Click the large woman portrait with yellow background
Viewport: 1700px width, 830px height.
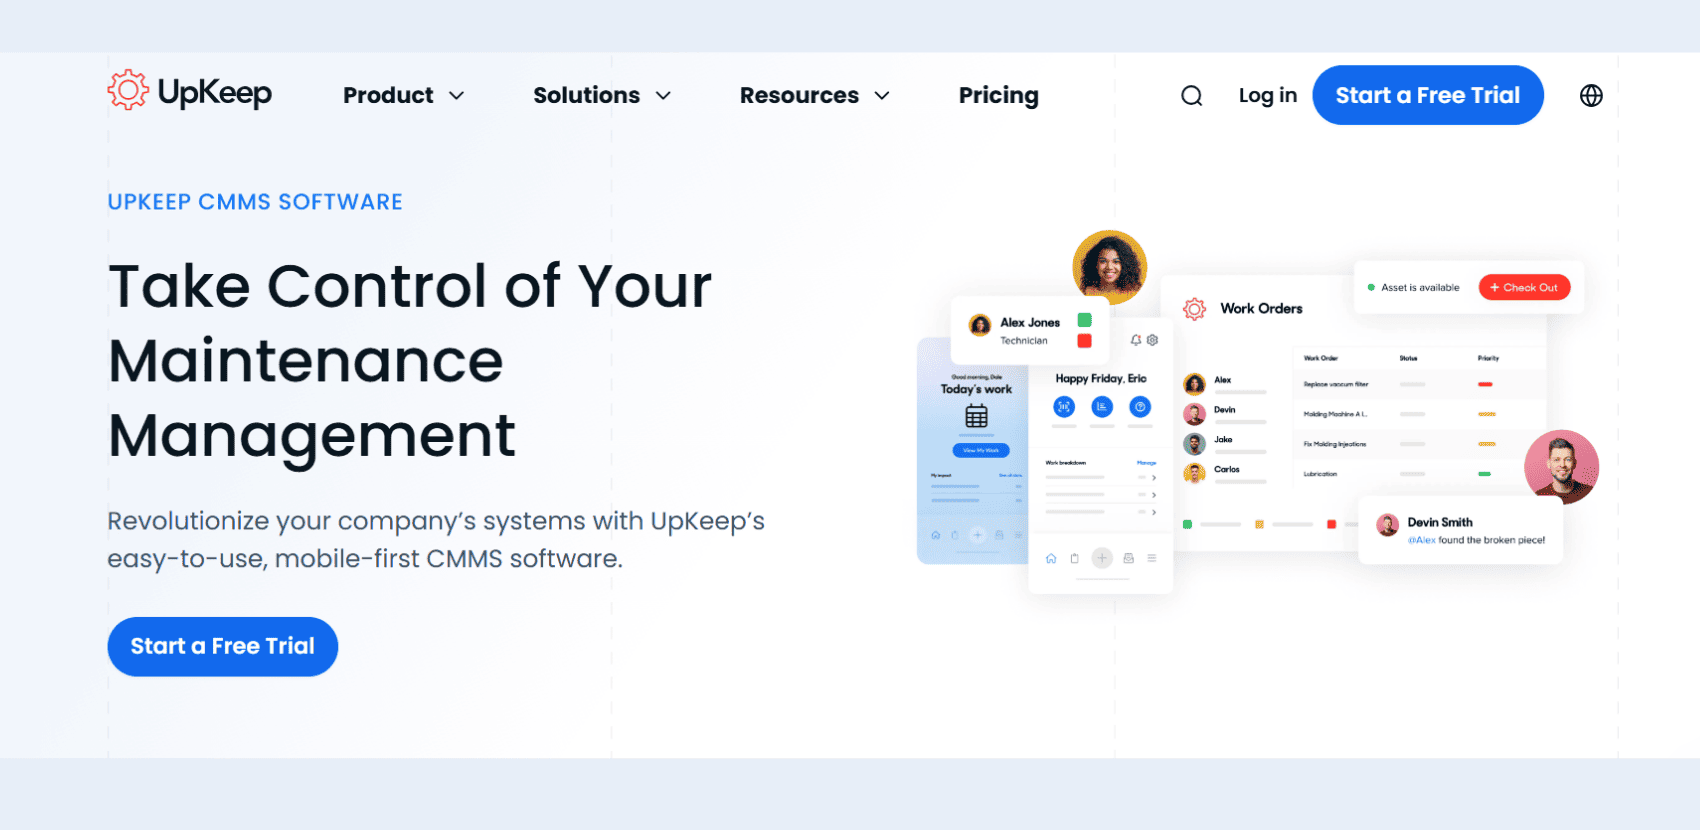pos(1109,267)
